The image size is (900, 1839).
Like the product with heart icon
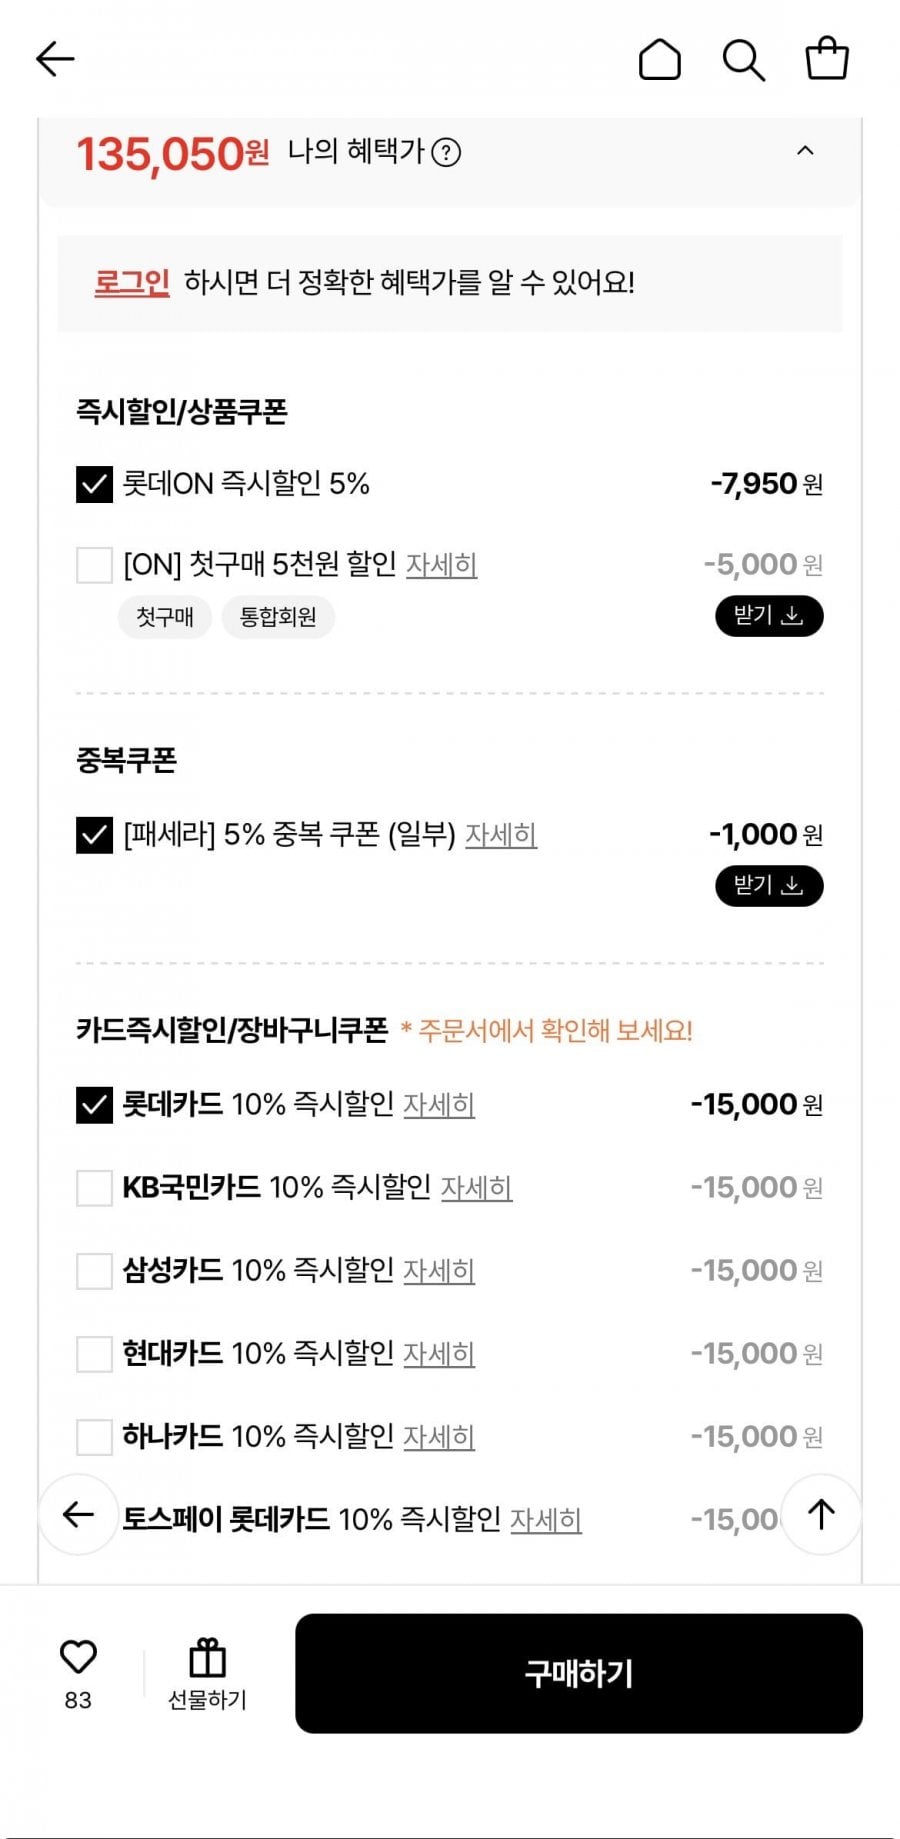click(78, 1658)
